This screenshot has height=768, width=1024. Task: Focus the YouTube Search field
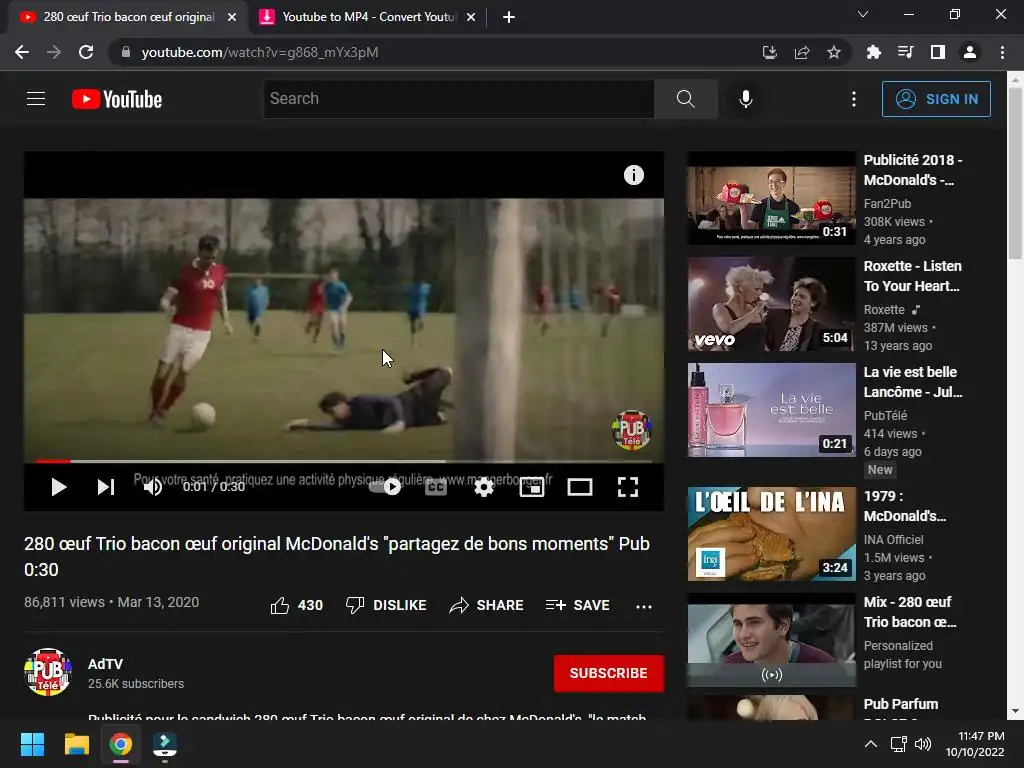[x=458, y=99]
